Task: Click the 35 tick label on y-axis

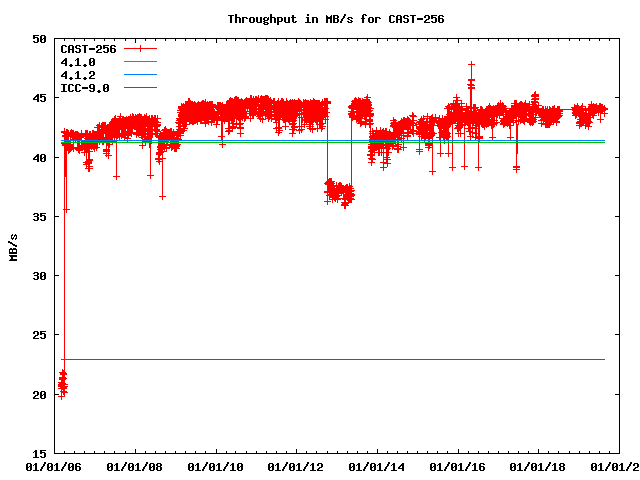Action: point(39,217)
